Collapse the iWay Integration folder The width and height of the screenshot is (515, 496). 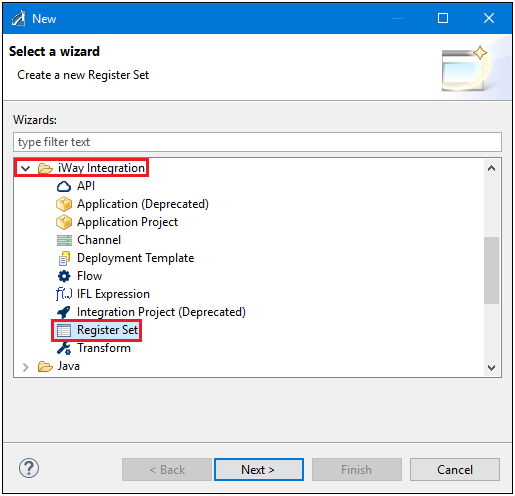26,168
